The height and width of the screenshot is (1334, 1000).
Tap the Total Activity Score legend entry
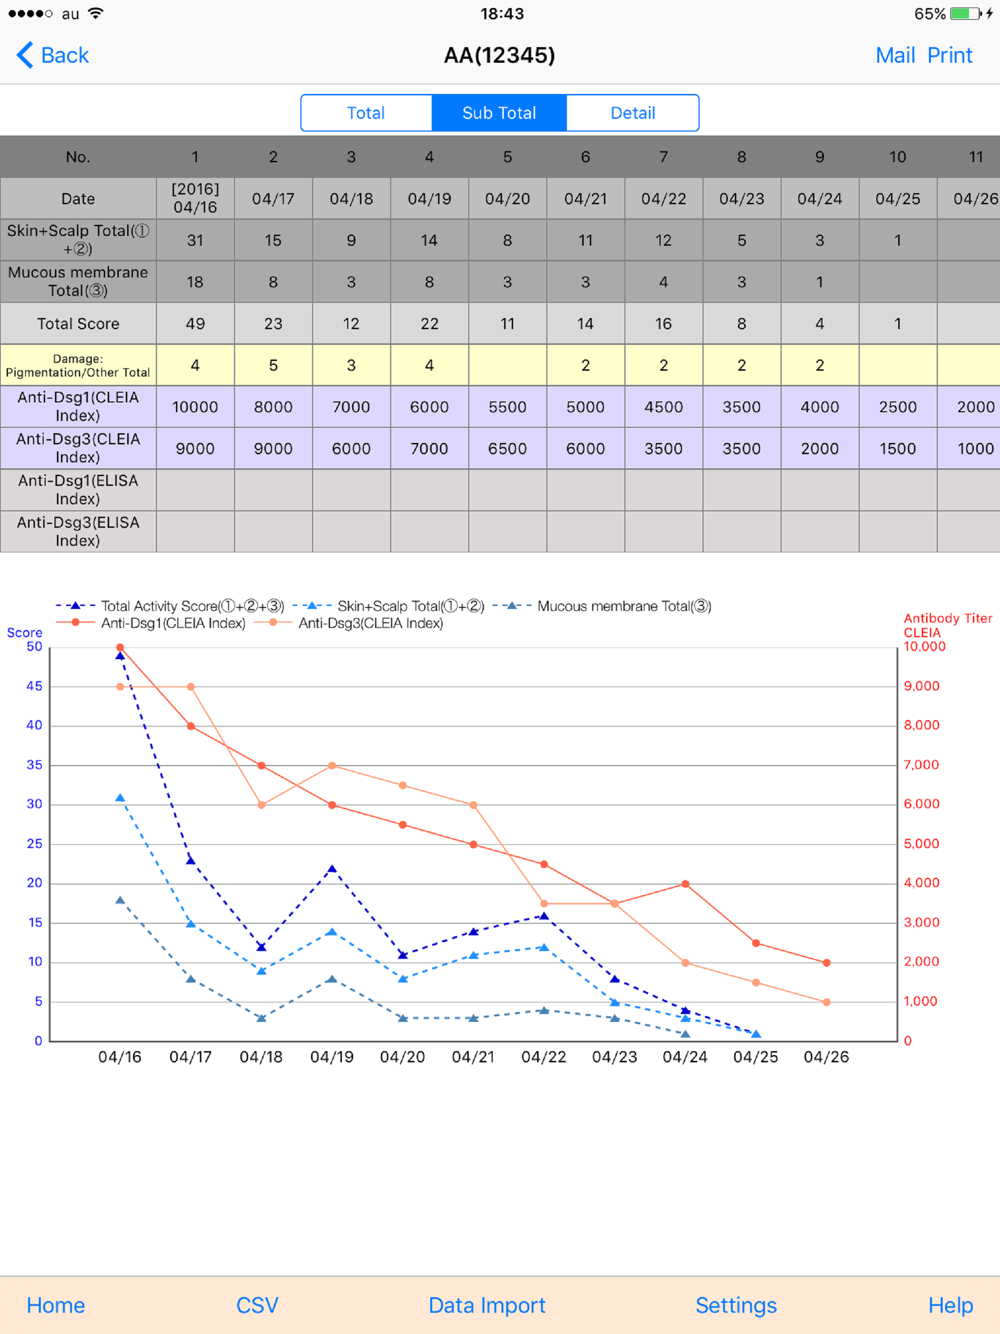(x=170, y=606)
